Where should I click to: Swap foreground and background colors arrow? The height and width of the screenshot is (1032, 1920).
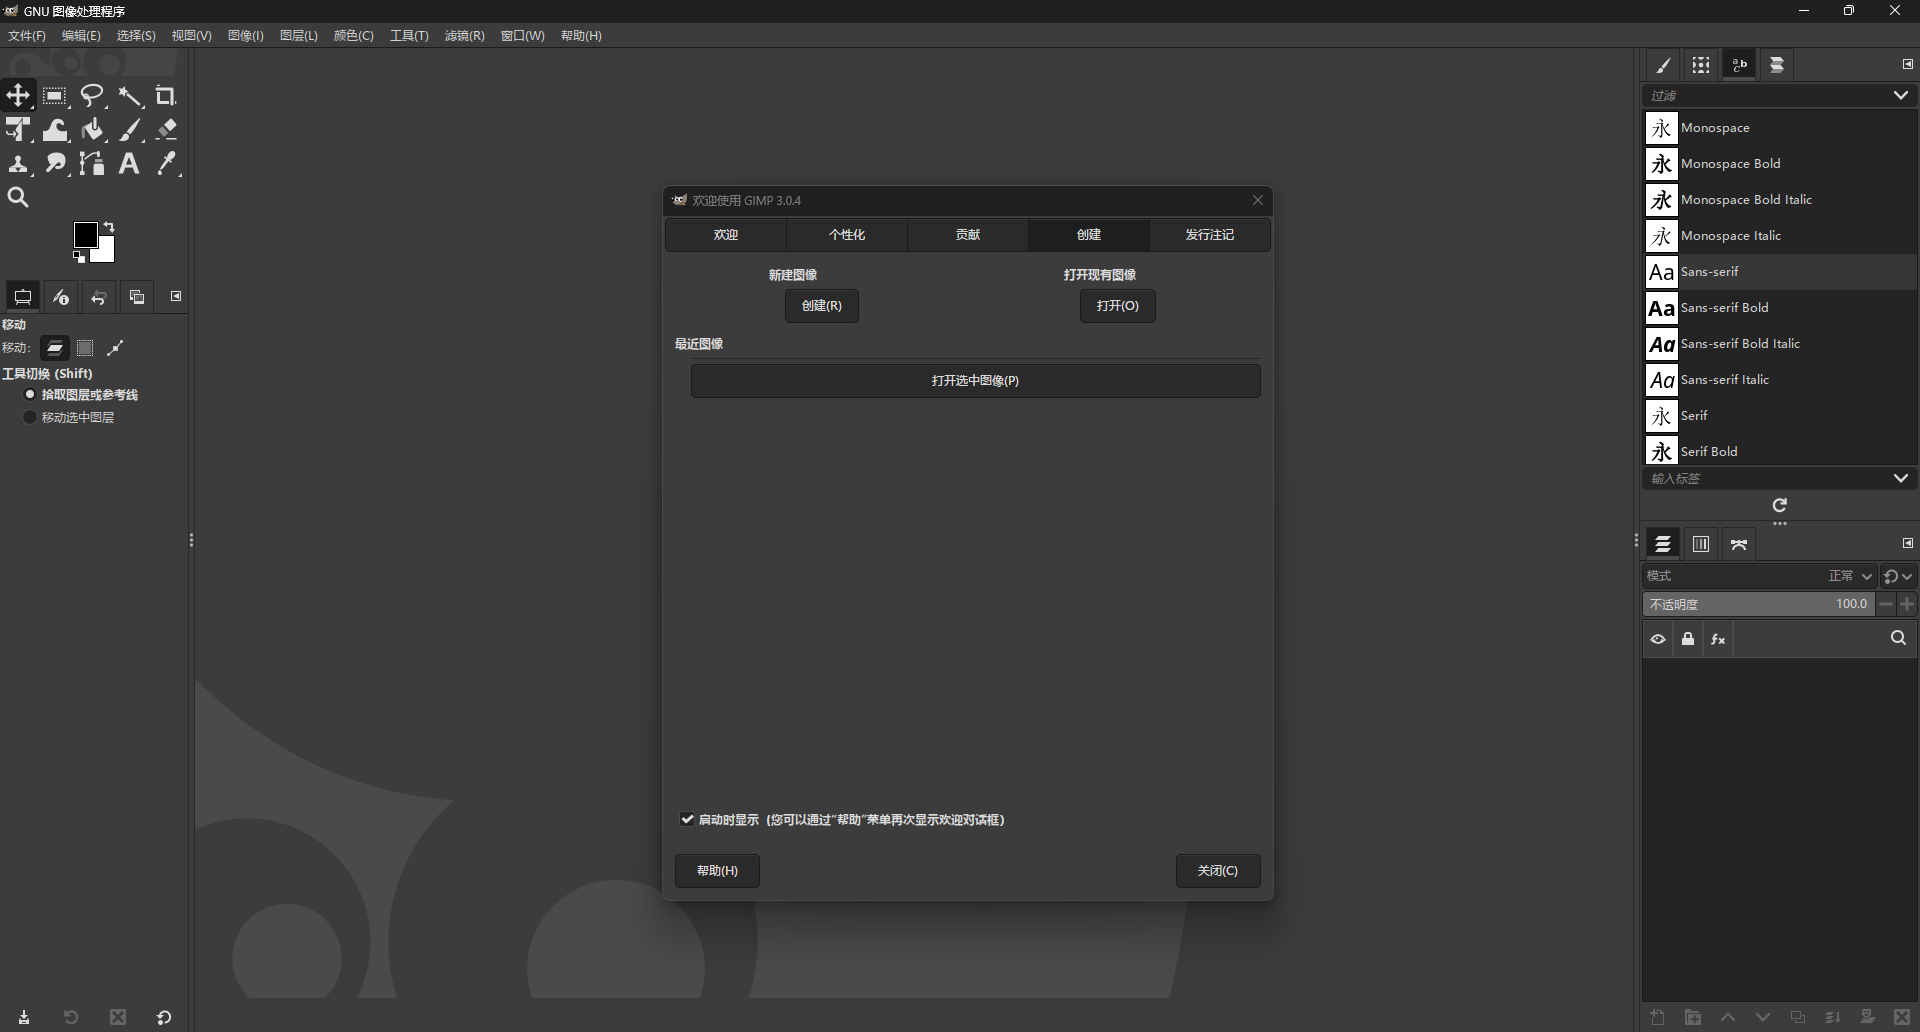coord(109,227)
